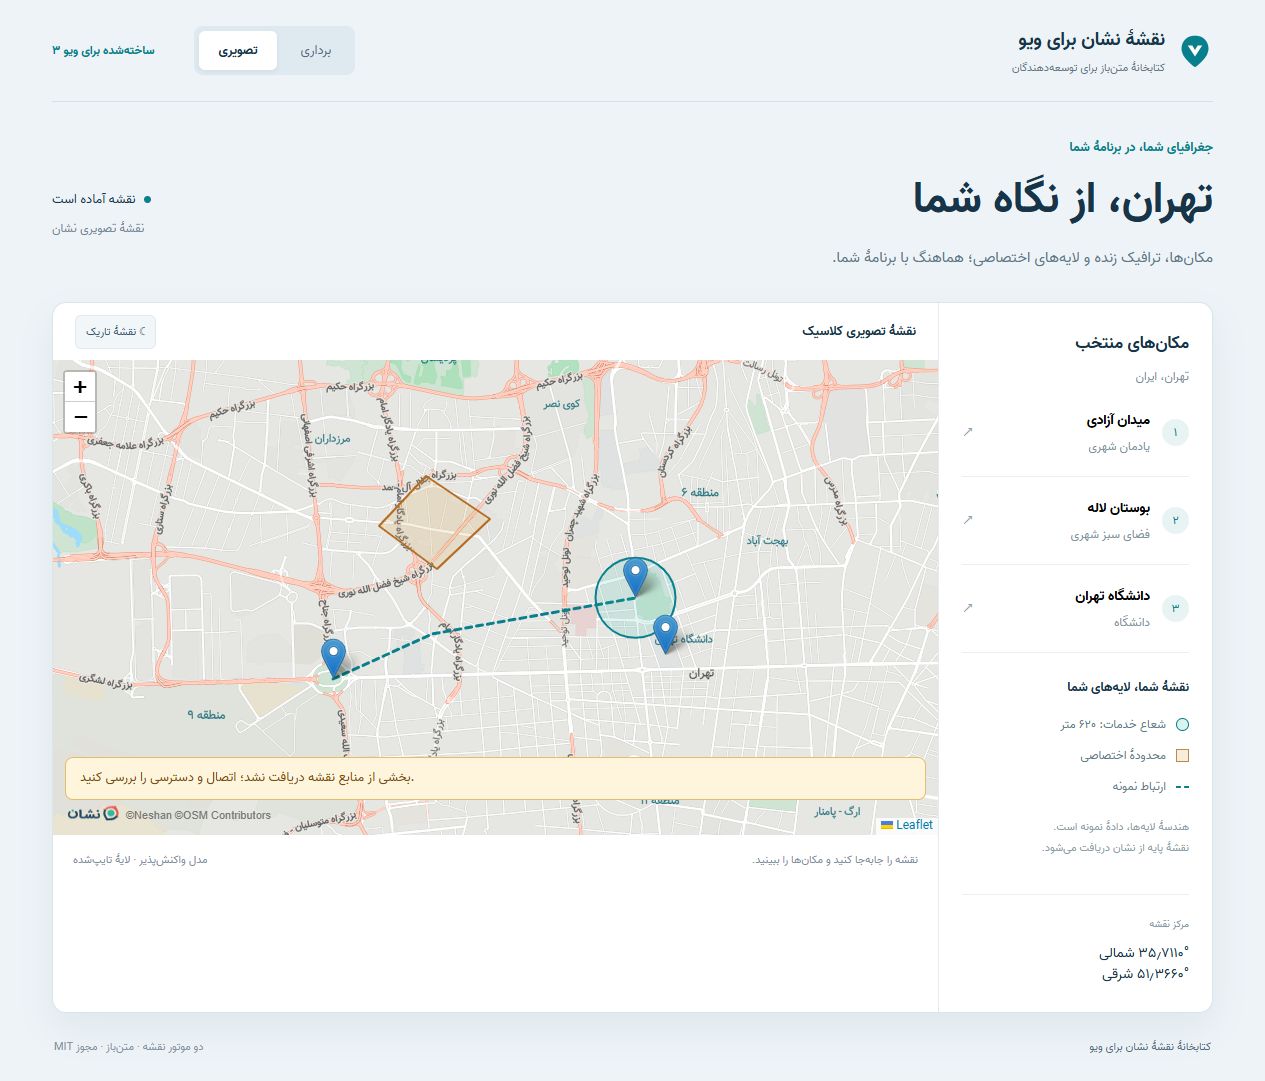
Task: Open the دانشگاه تهران arrow icon
Action: coord(967,608)
